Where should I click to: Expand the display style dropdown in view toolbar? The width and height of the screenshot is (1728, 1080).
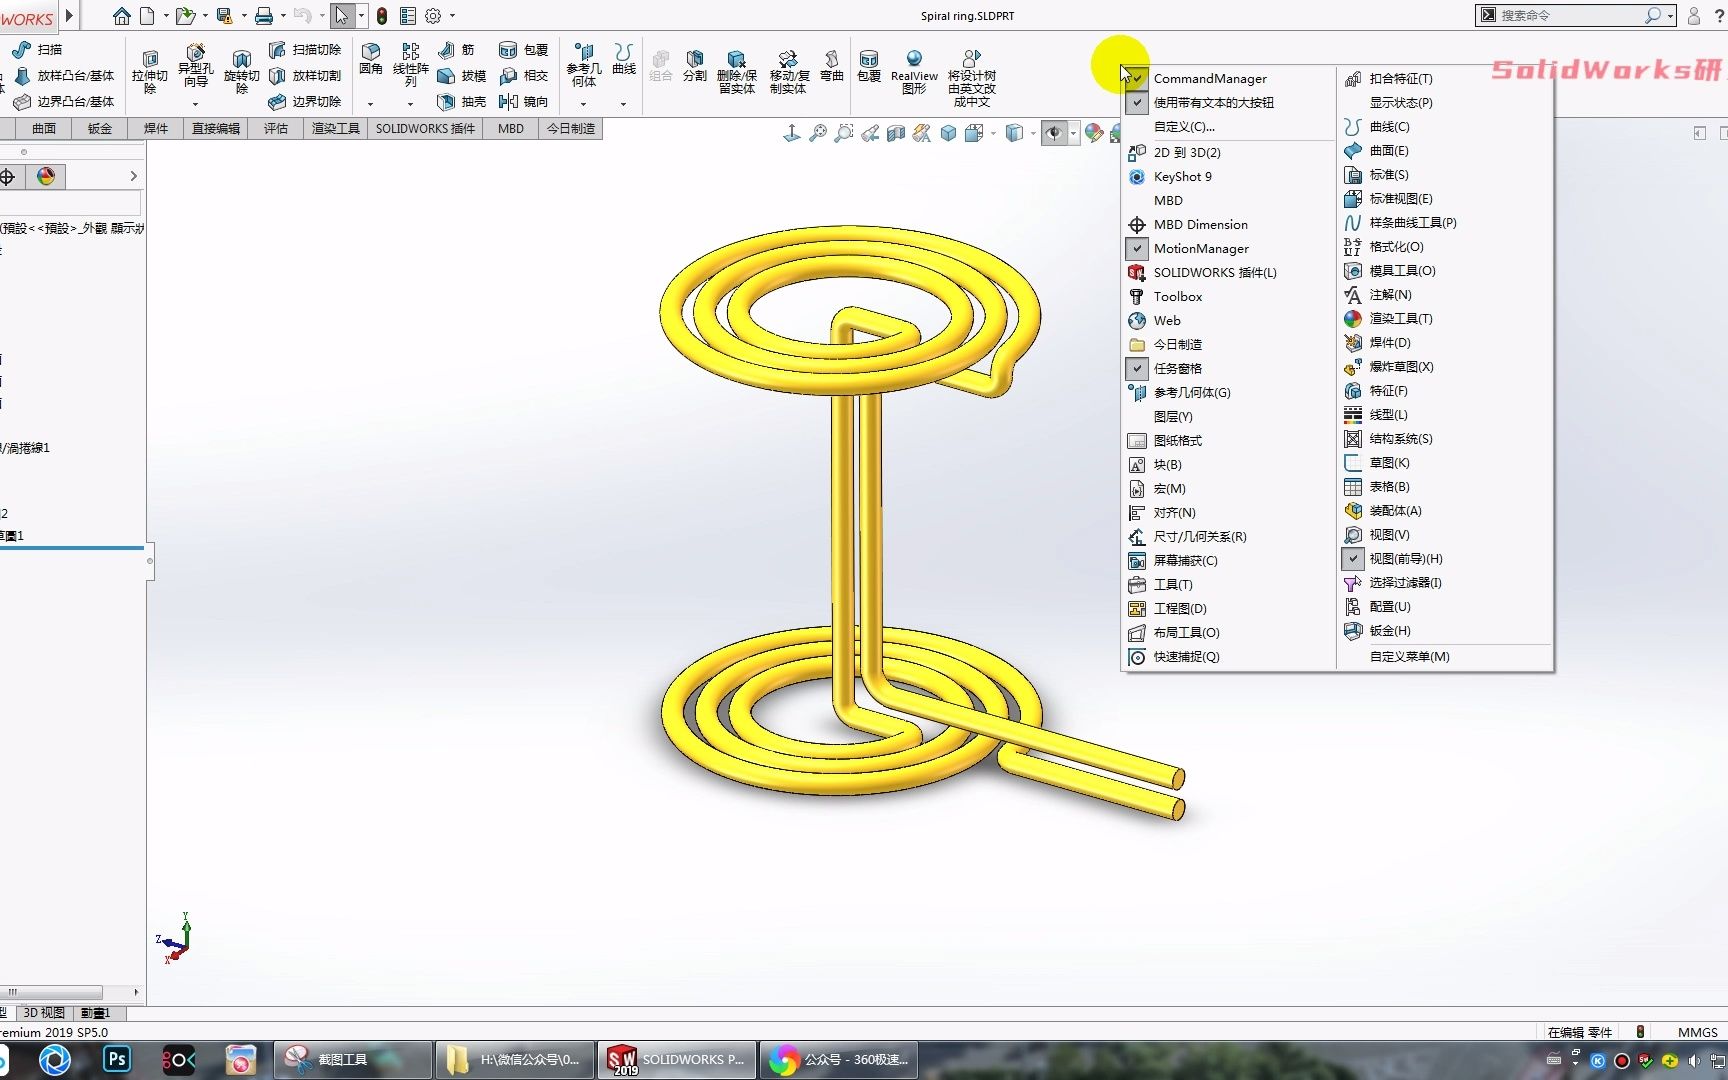pyautogui.click(x=991, y=133)
